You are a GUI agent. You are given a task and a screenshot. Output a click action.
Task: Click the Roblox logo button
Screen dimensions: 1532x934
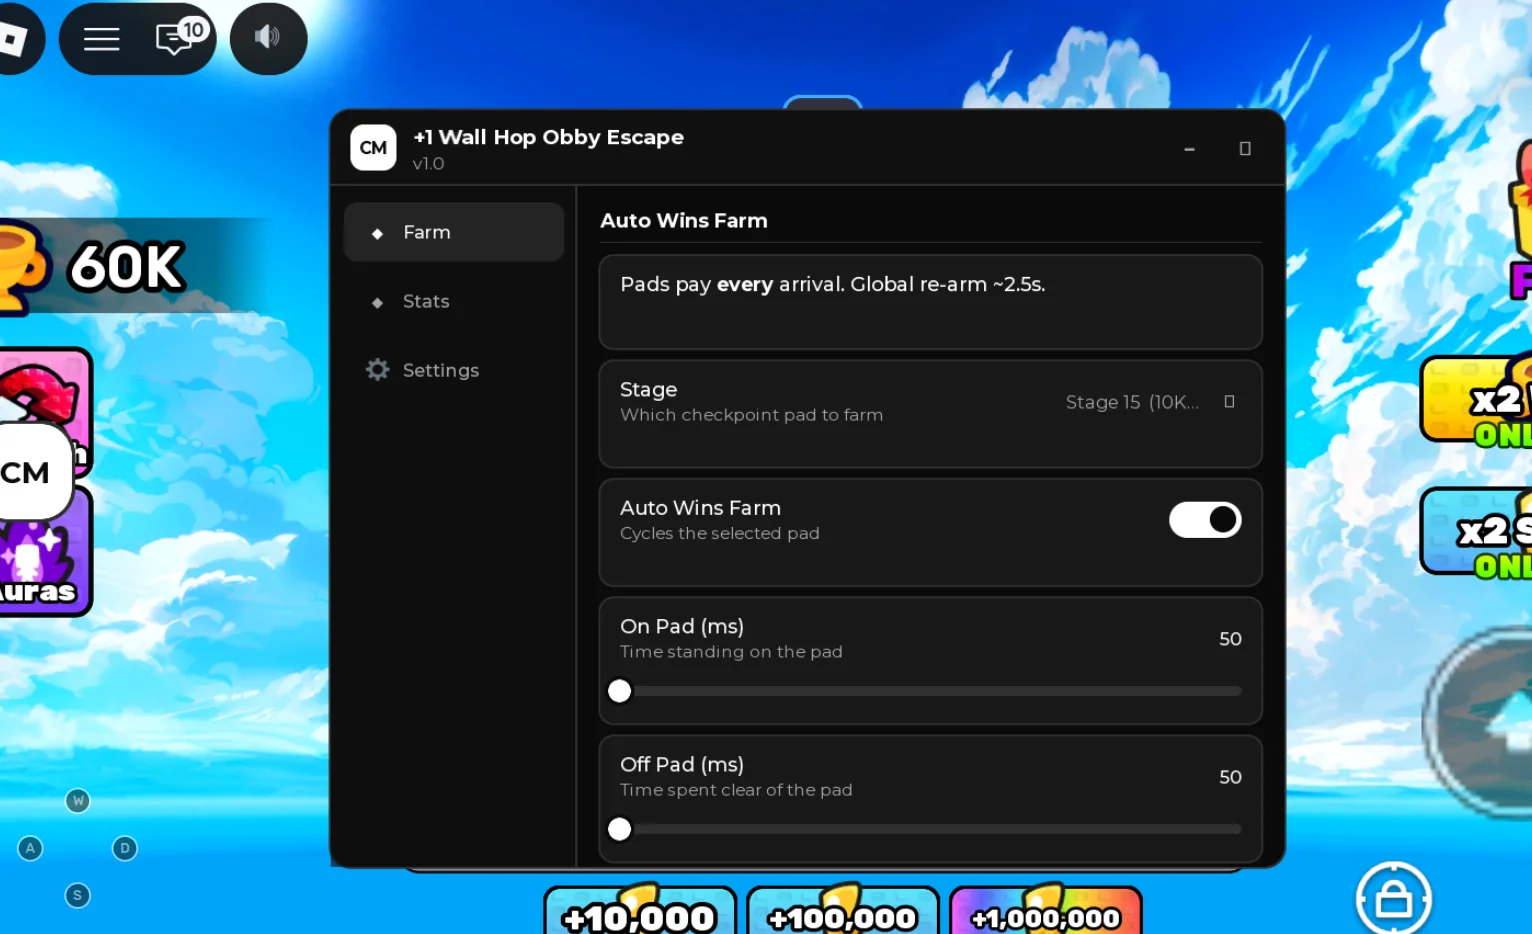[x=14, y=38]
